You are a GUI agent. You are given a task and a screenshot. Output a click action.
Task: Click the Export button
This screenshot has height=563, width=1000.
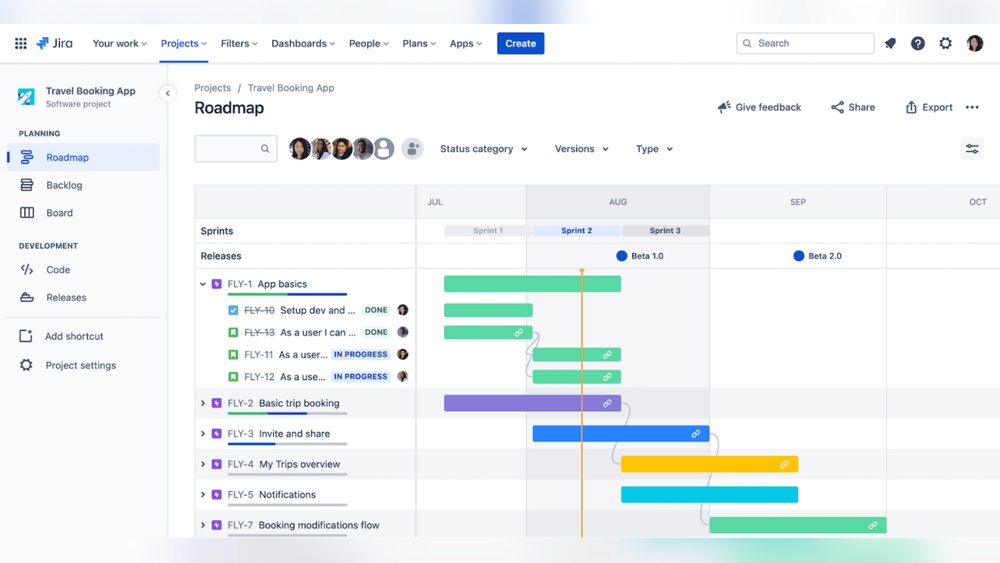pyautogui.click(x=929, y=107)
